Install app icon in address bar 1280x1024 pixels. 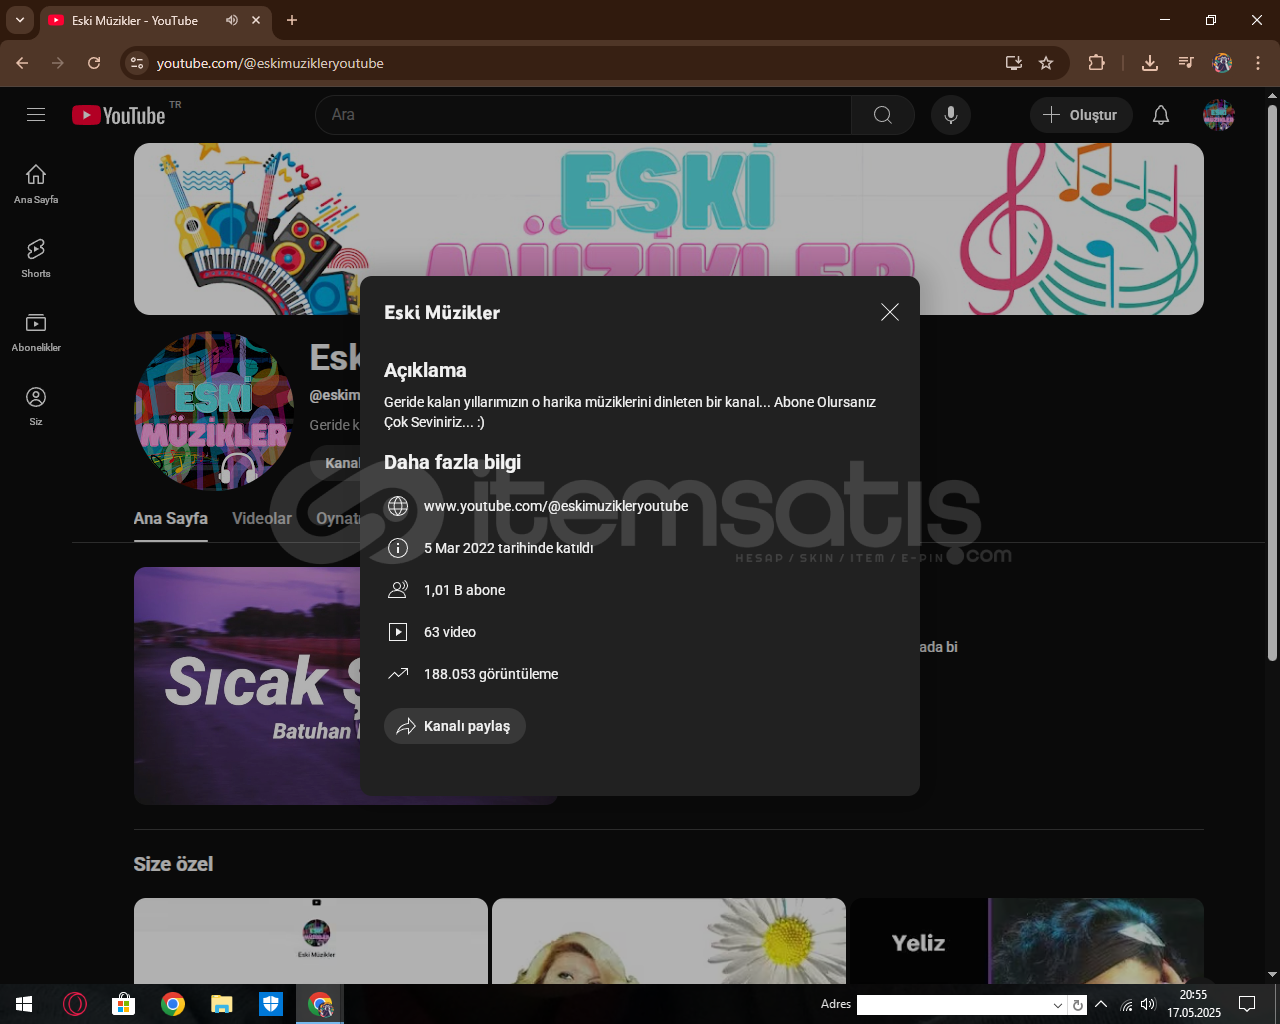[x=1014, y=63]
